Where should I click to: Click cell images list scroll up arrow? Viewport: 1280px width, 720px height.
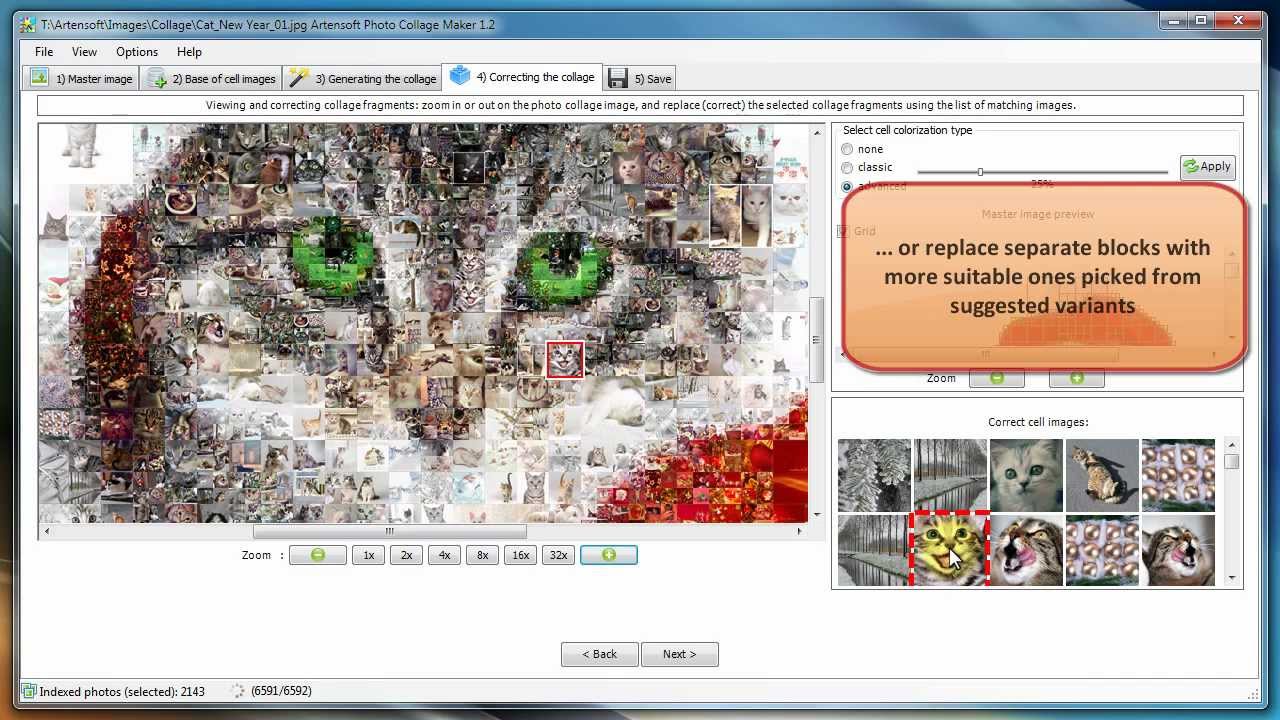click(1231, 445)
